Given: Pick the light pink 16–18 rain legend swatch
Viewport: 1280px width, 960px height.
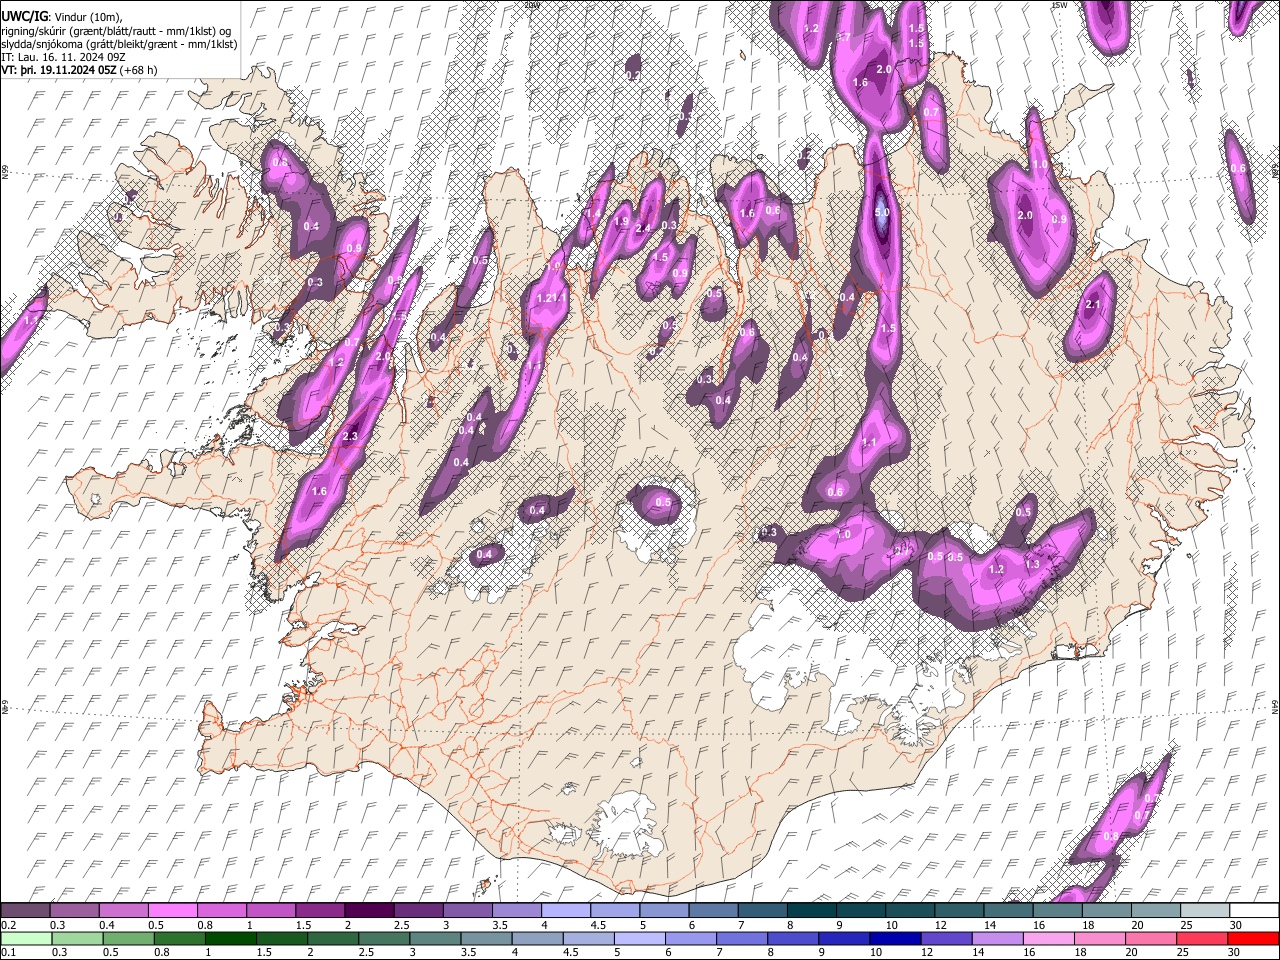Looking at the screenshot, I should 1050,938.
